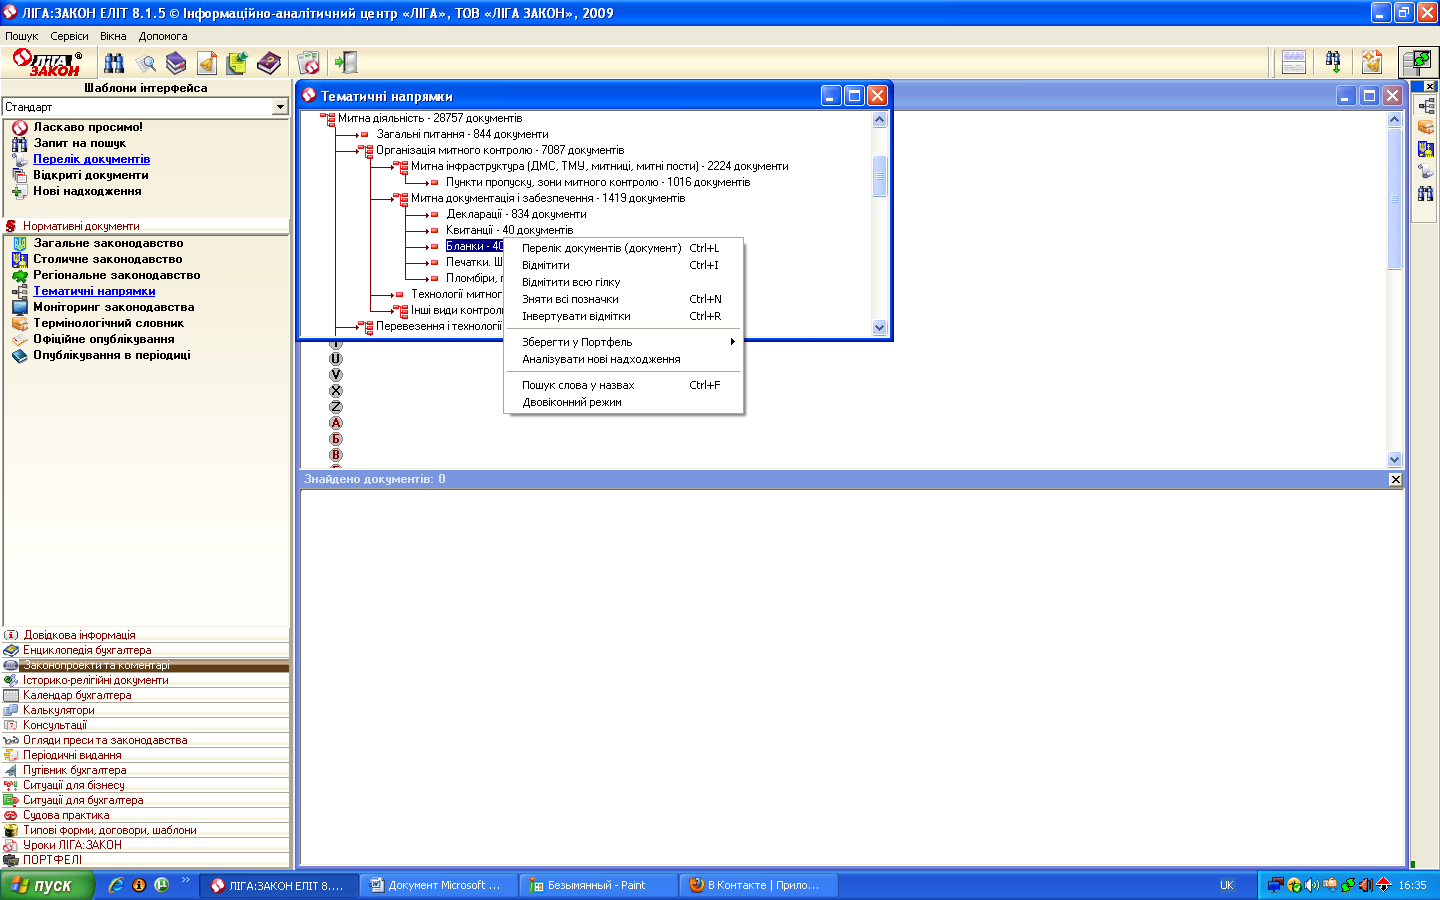Select Відмітити всю гілку menu entry
Screen dimensions: 1440x900
pyautogui.click(x=625, y=282)
